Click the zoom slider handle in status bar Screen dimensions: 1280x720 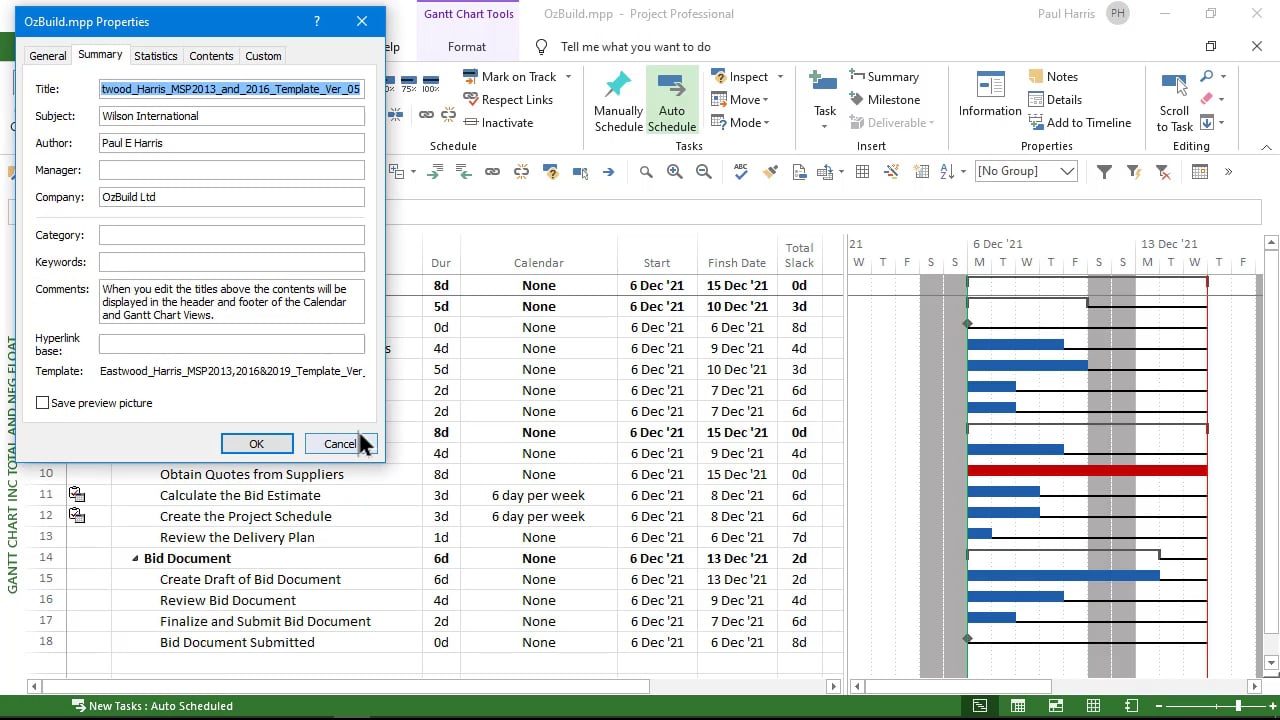1238,706
